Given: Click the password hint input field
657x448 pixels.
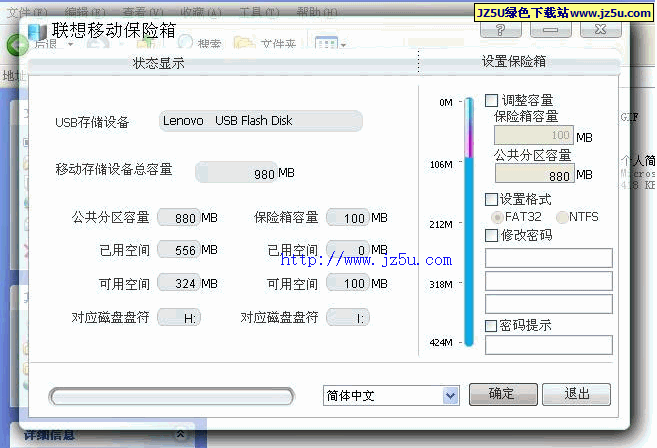Looking at the screenshot, I should coord(548,345).
